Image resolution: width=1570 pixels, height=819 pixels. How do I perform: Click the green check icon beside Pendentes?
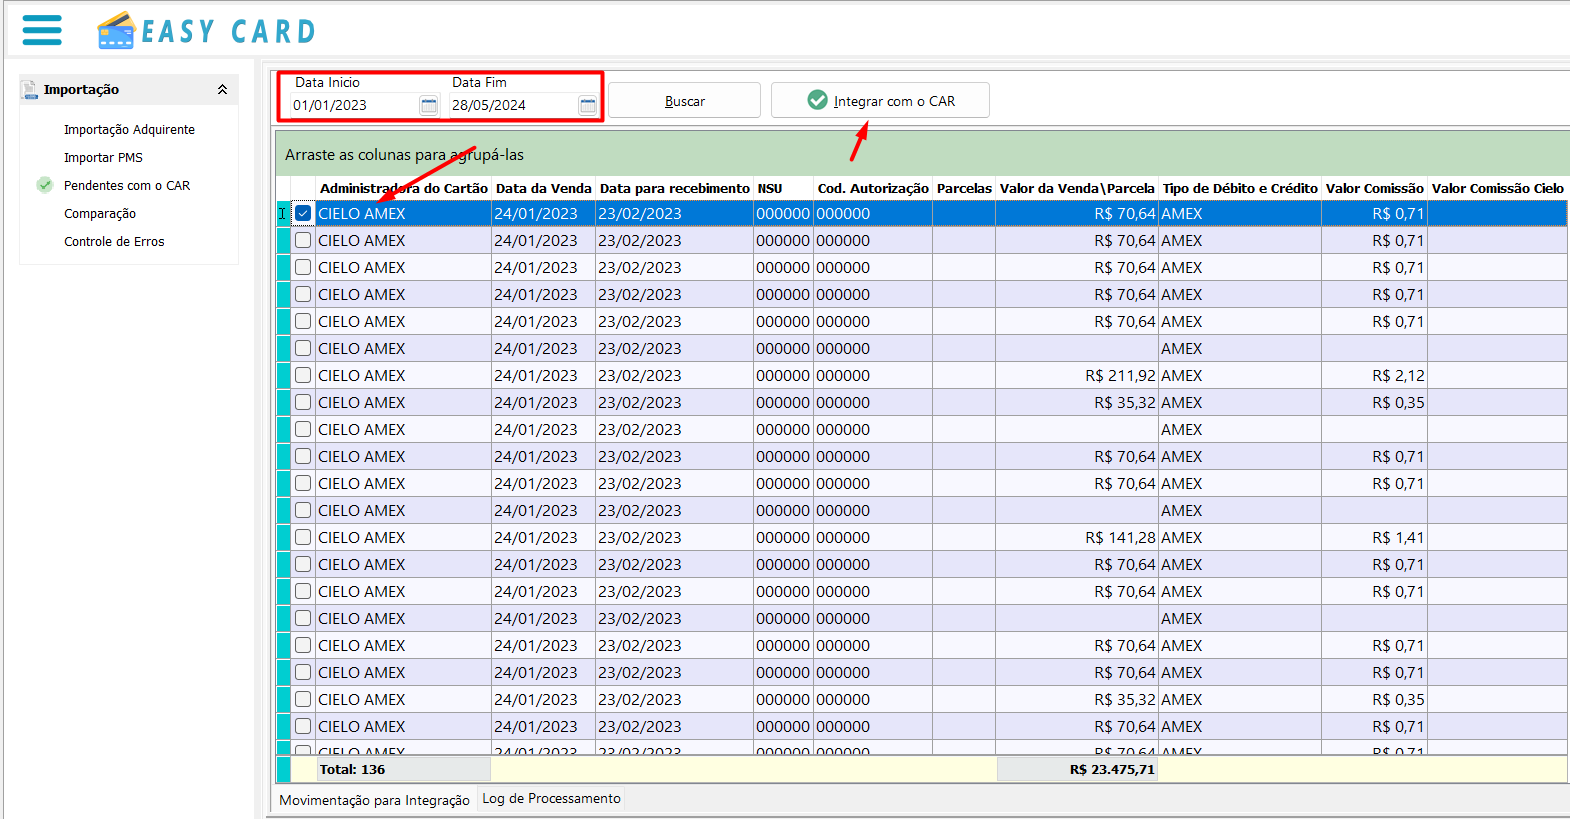44,185
